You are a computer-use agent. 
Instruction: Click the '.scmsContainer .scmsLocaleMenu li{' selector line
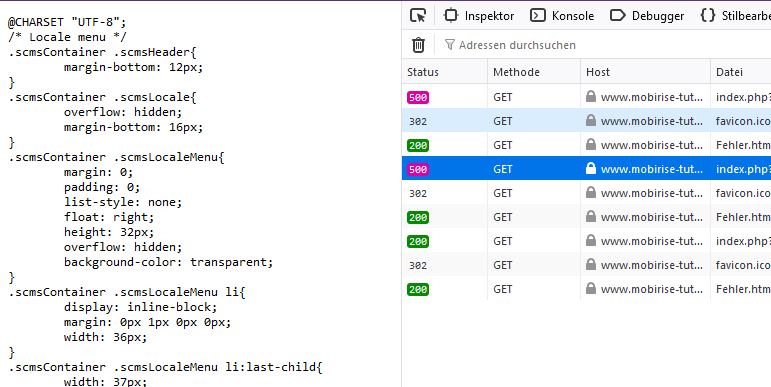[x=127, y=292]
